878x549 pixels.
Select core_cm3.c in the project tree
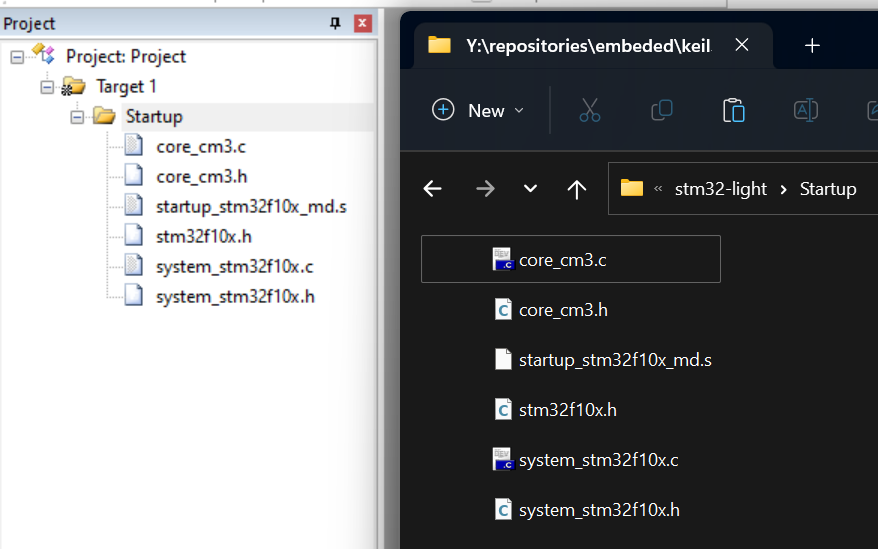pyautogui.click(x=201, y=147)
